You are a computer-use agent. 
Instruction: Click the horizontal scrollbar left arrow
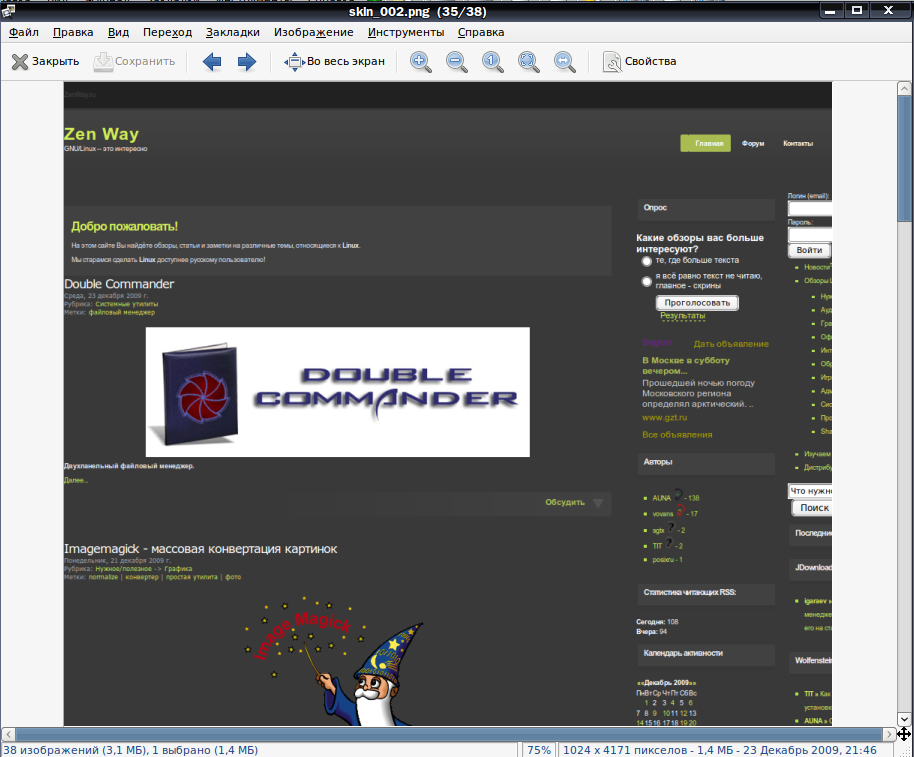point(8,734)
